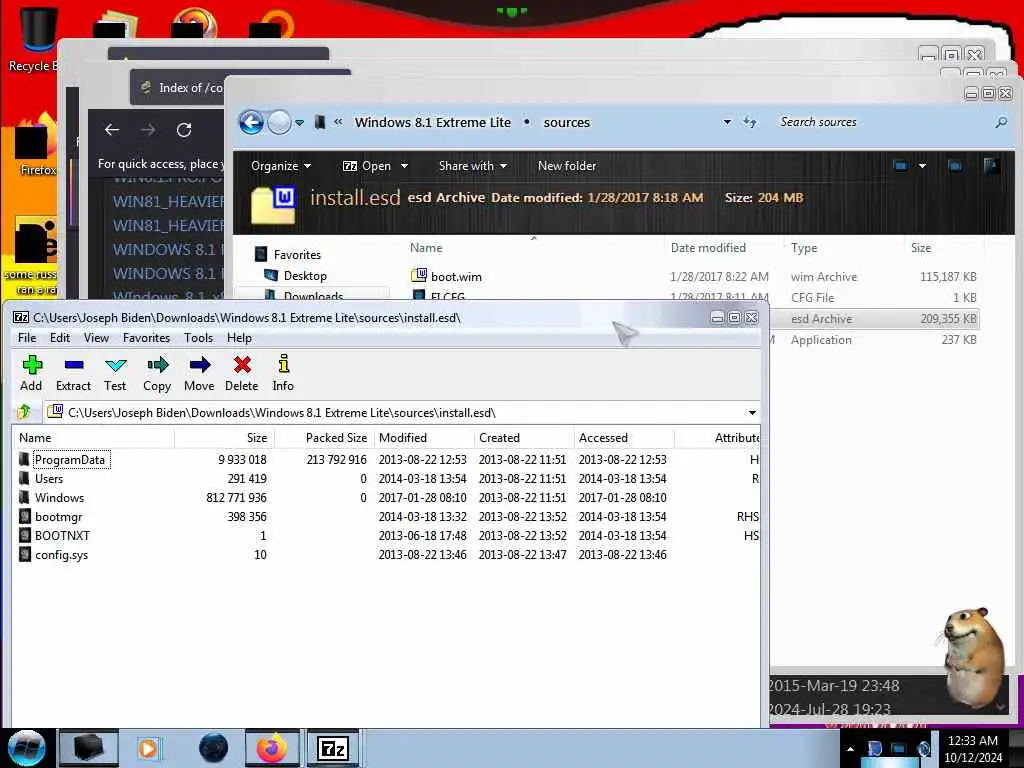The height and width of the screenshot is (768, 1024).
Task: Sort 7-Zip list by Size column
Action: pos(224,438)
